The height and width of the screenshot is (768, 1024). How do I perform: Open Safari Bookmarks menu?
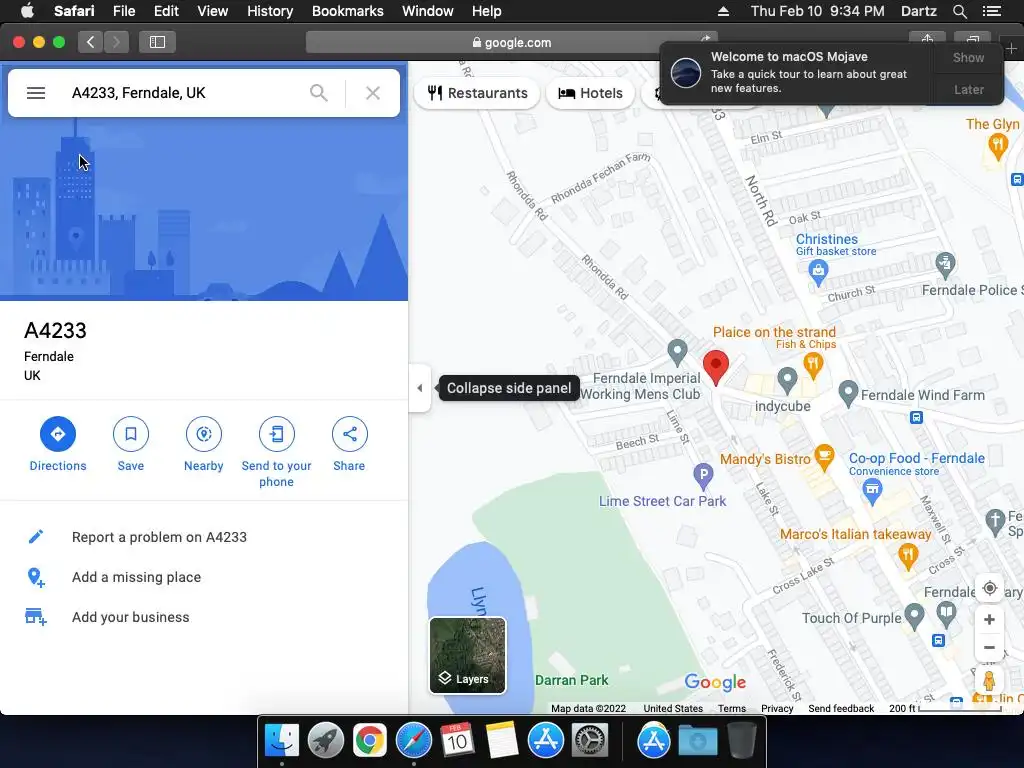coord(347,11)
